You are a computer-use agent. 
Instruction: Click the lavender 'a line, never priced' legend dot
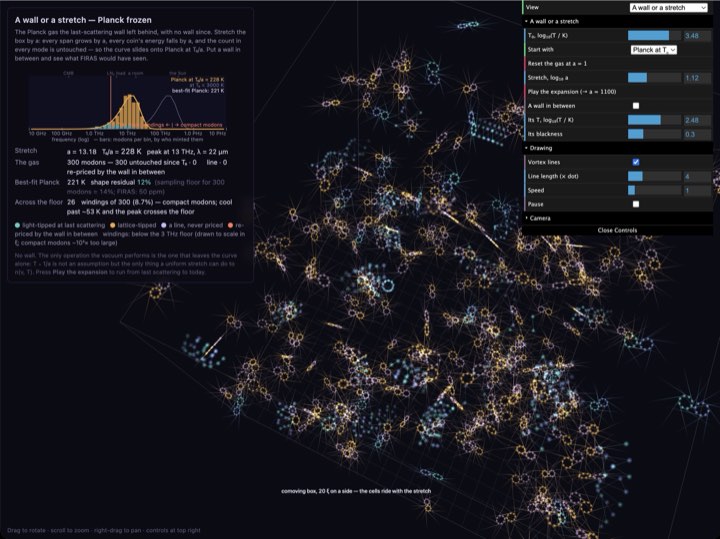tap(164, 225)
